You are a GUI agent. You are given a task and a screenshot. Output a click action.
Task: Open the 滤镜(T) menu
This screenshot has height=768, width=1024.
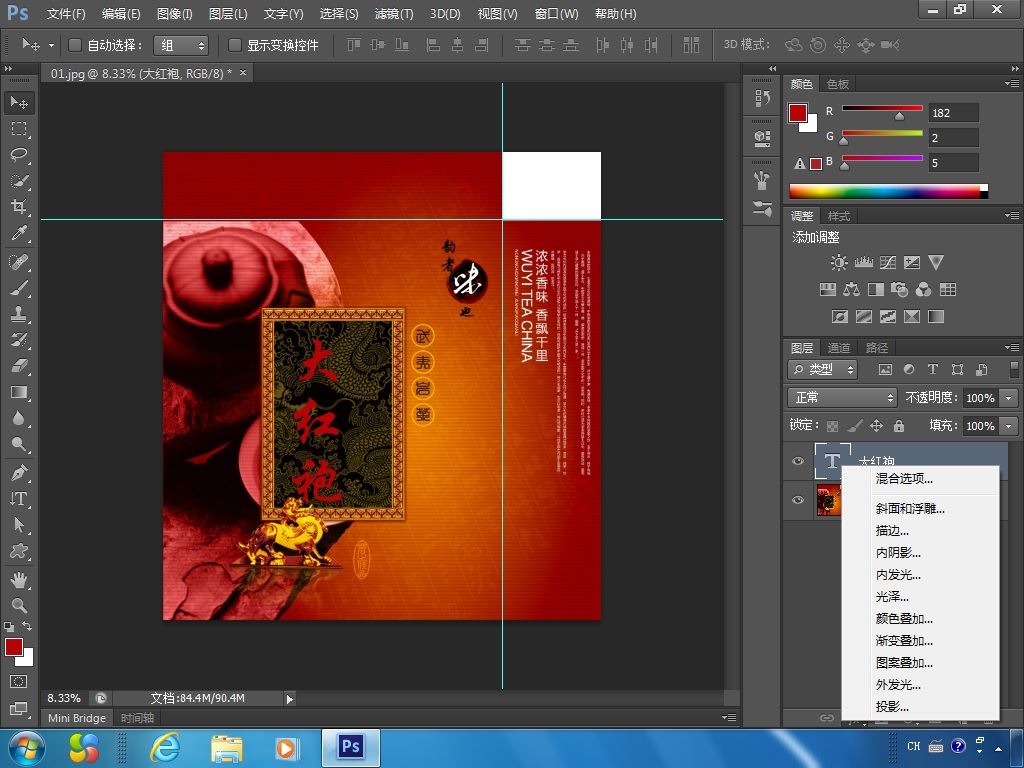pos(394,14)
